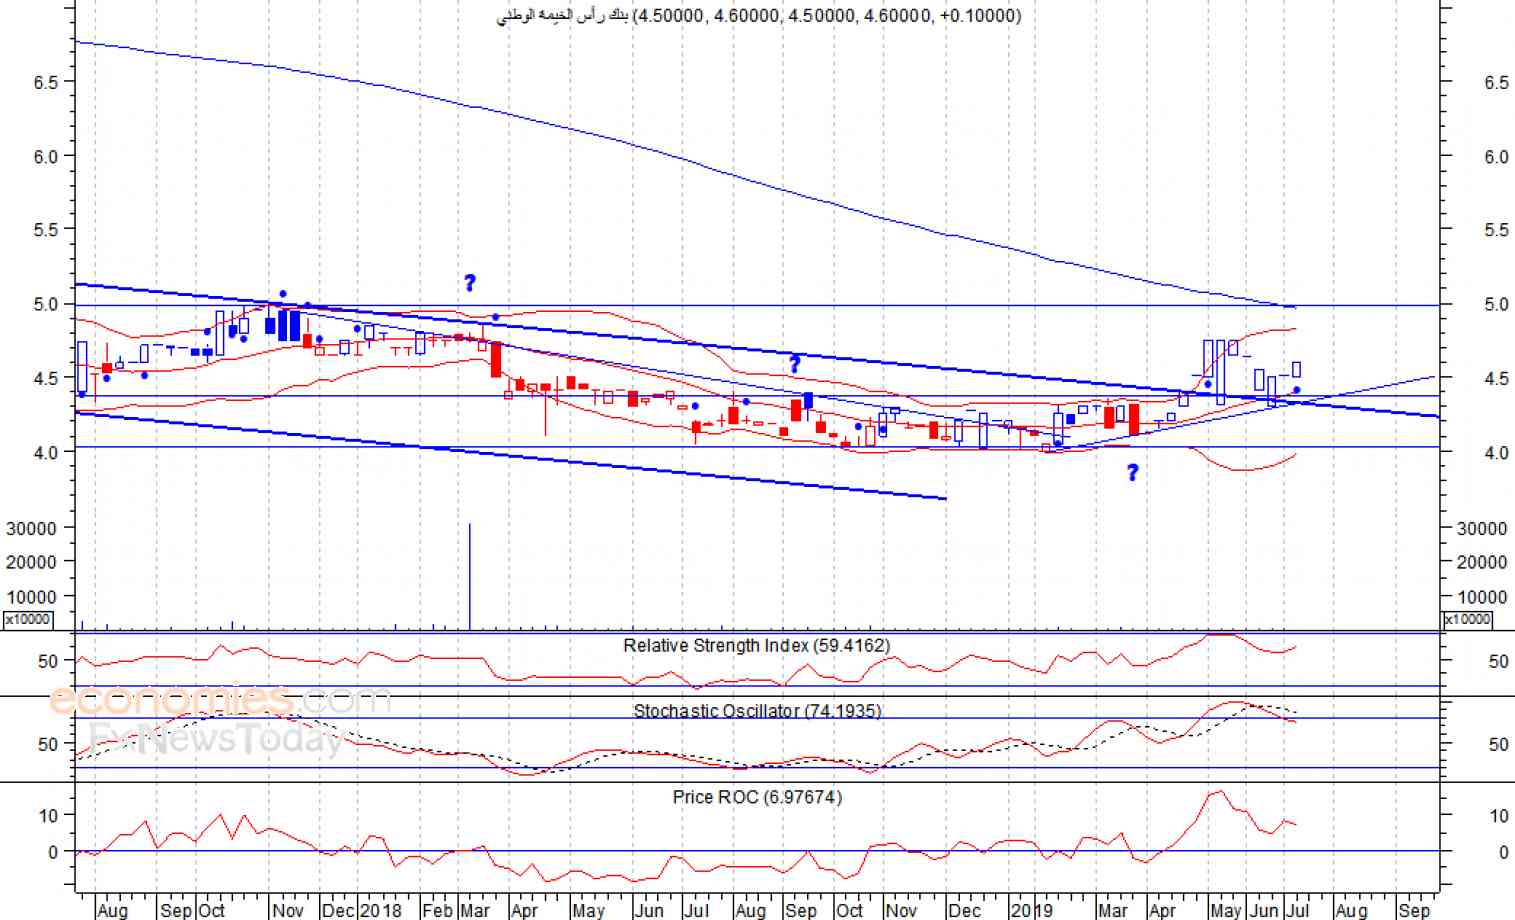Click the 2018 year label on time axis
This screenshot has width=1515, height=920.
point(380,910)
